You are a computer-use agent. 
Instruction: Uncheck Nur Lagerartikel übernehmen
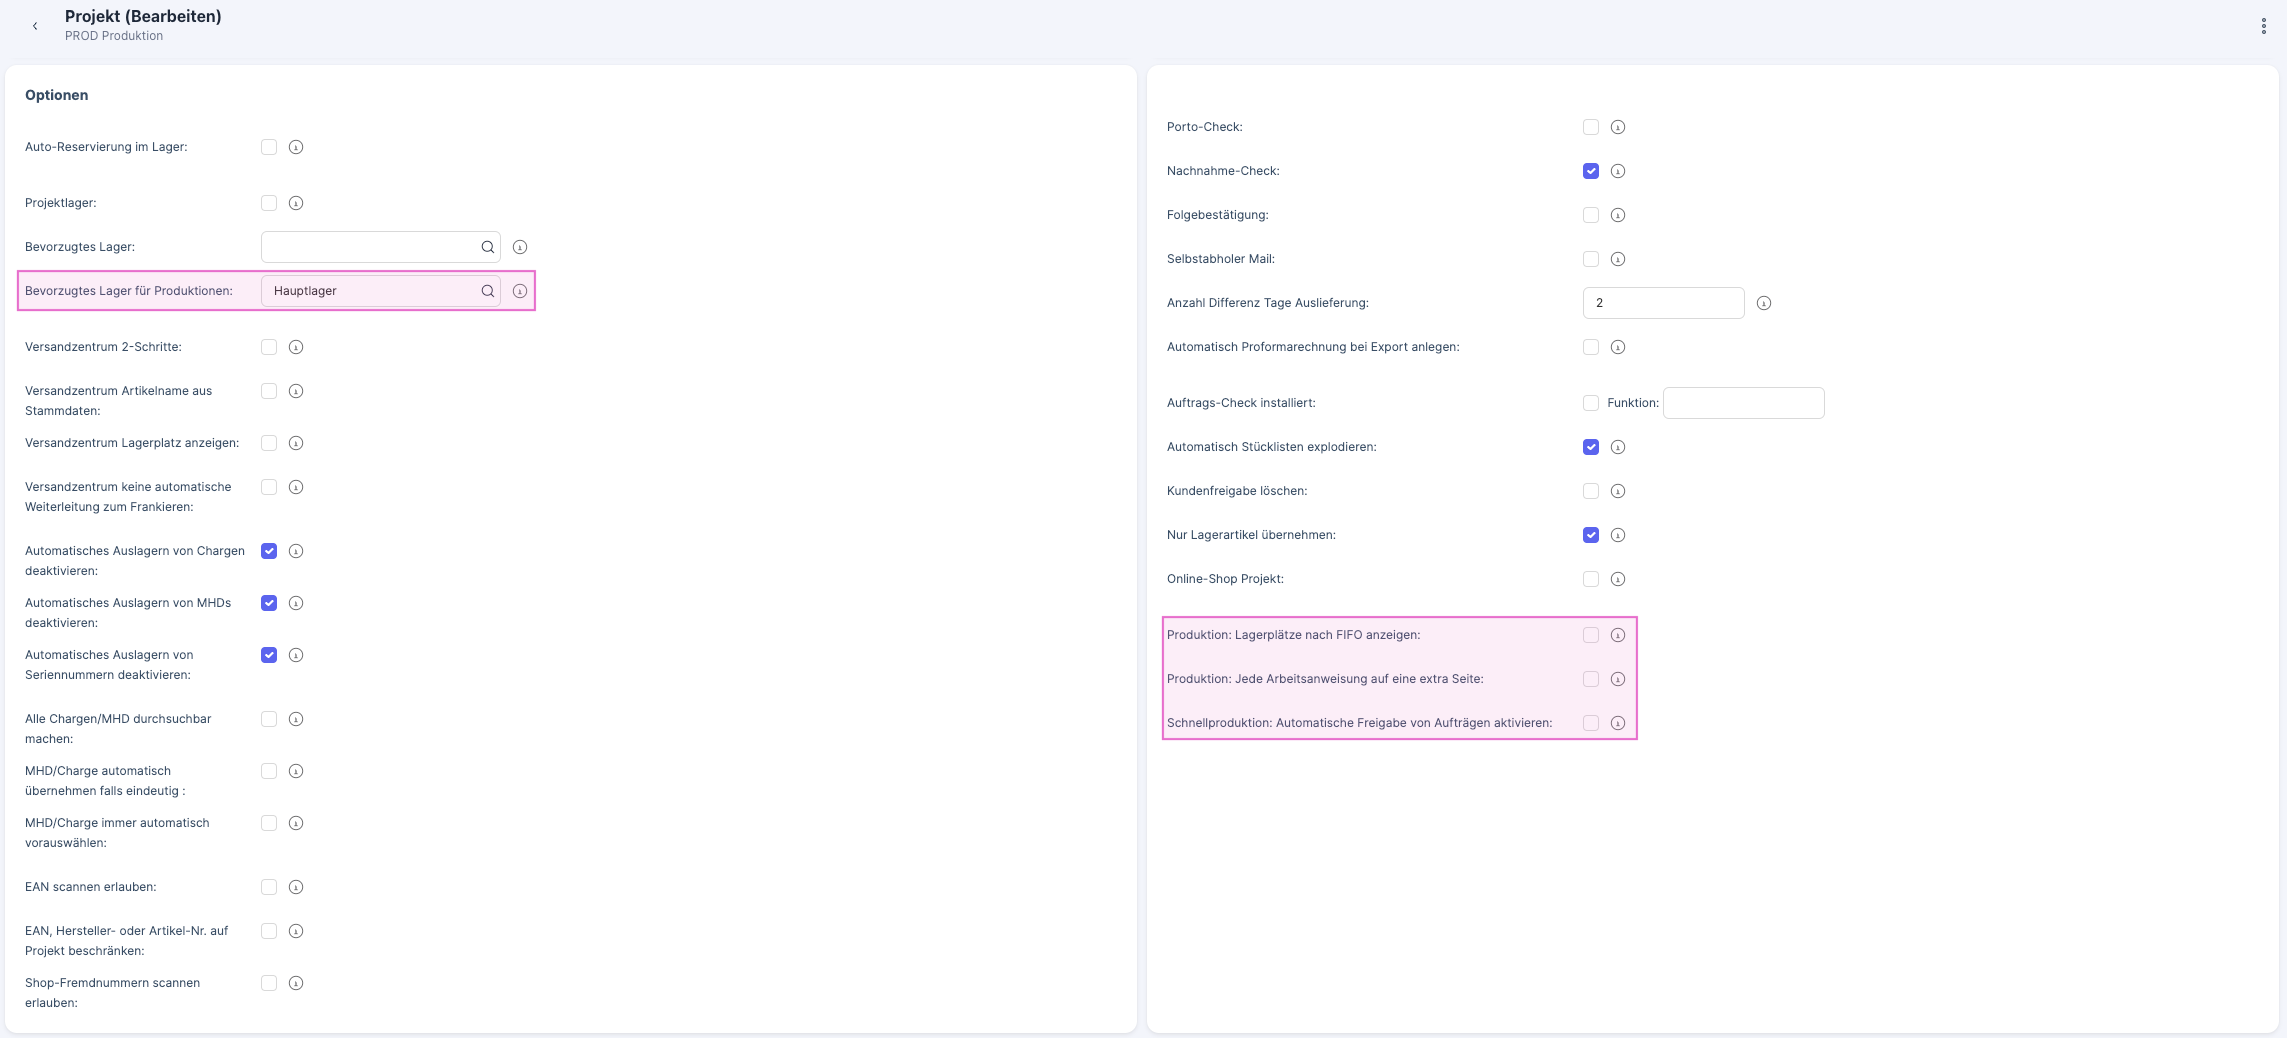[x=1591, y=535]
